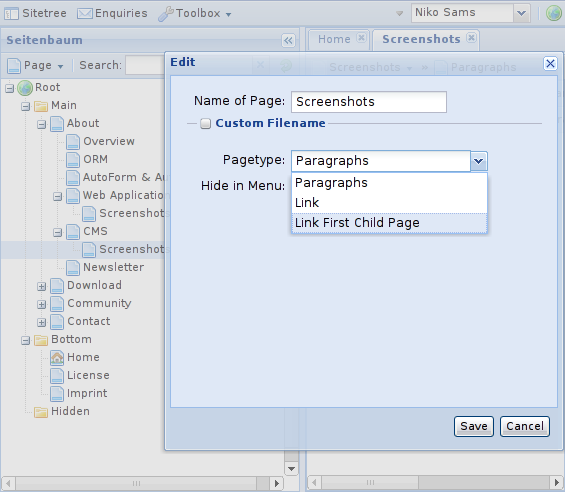Enable the Custom Filename checkbox
Screen dimensions: 565x492
click(x=205, y=124)
